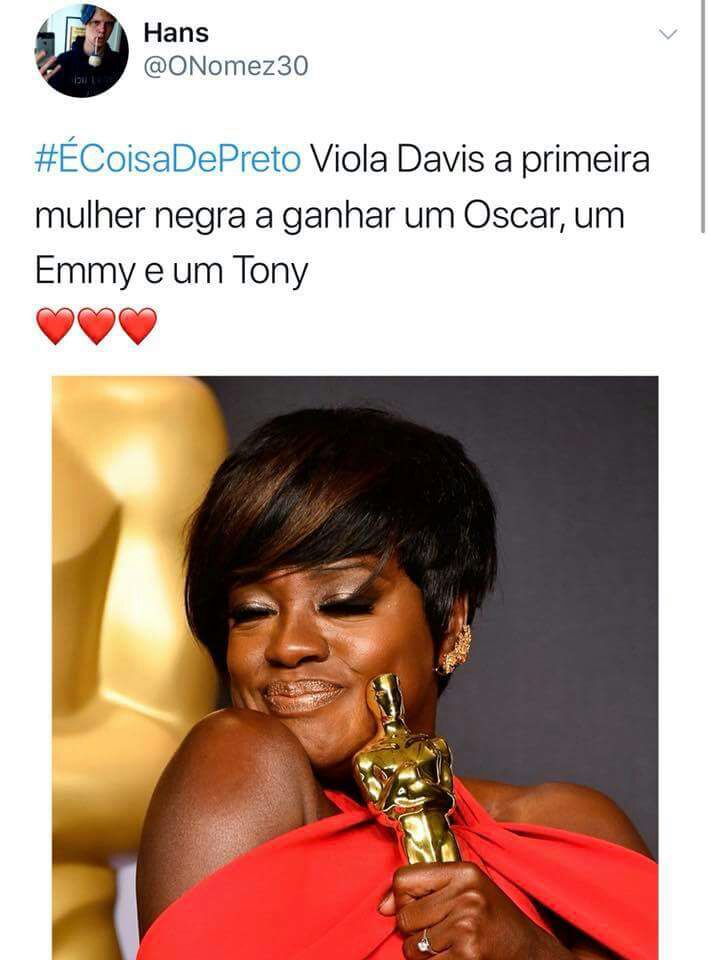Click the first red heart emoji
Screen dimensions: 710x960
(55, 326)
